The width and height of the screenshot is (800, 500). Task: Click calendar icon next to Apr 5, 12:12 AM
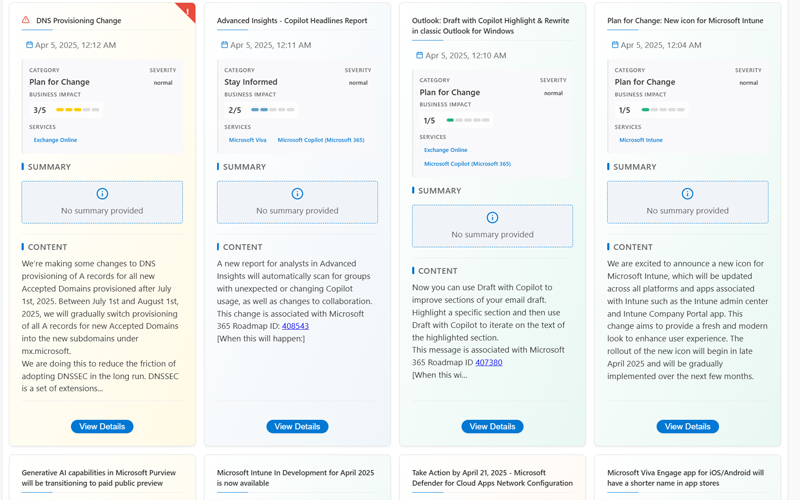(x=30, y=45)
